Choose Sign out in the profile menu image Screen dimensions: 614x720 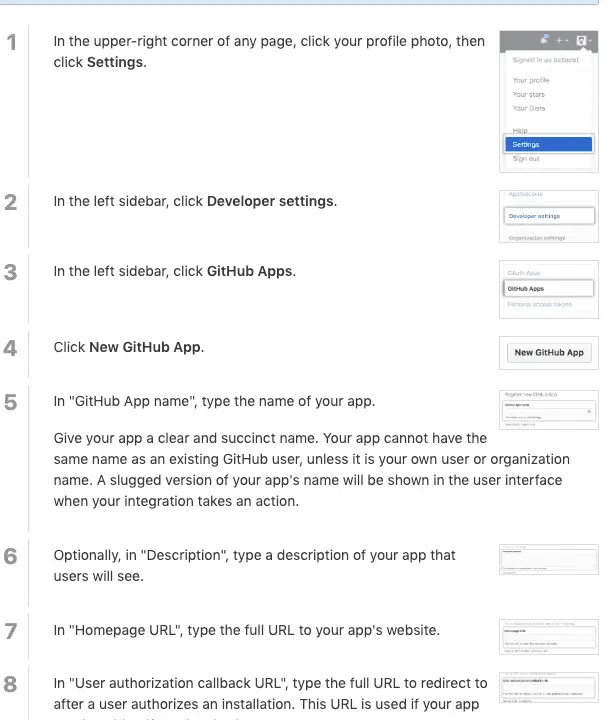tap(526, 158)
